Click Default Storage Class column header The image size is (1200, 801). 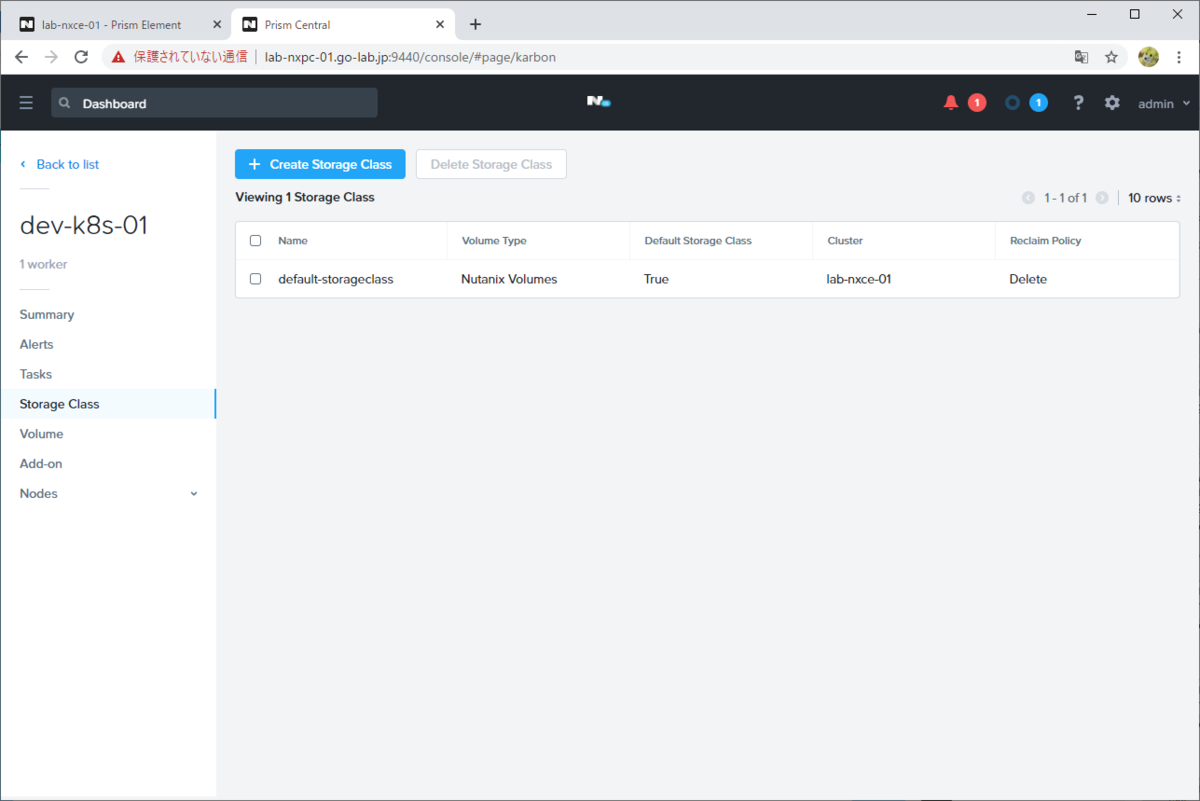click(x=698, y=241)
